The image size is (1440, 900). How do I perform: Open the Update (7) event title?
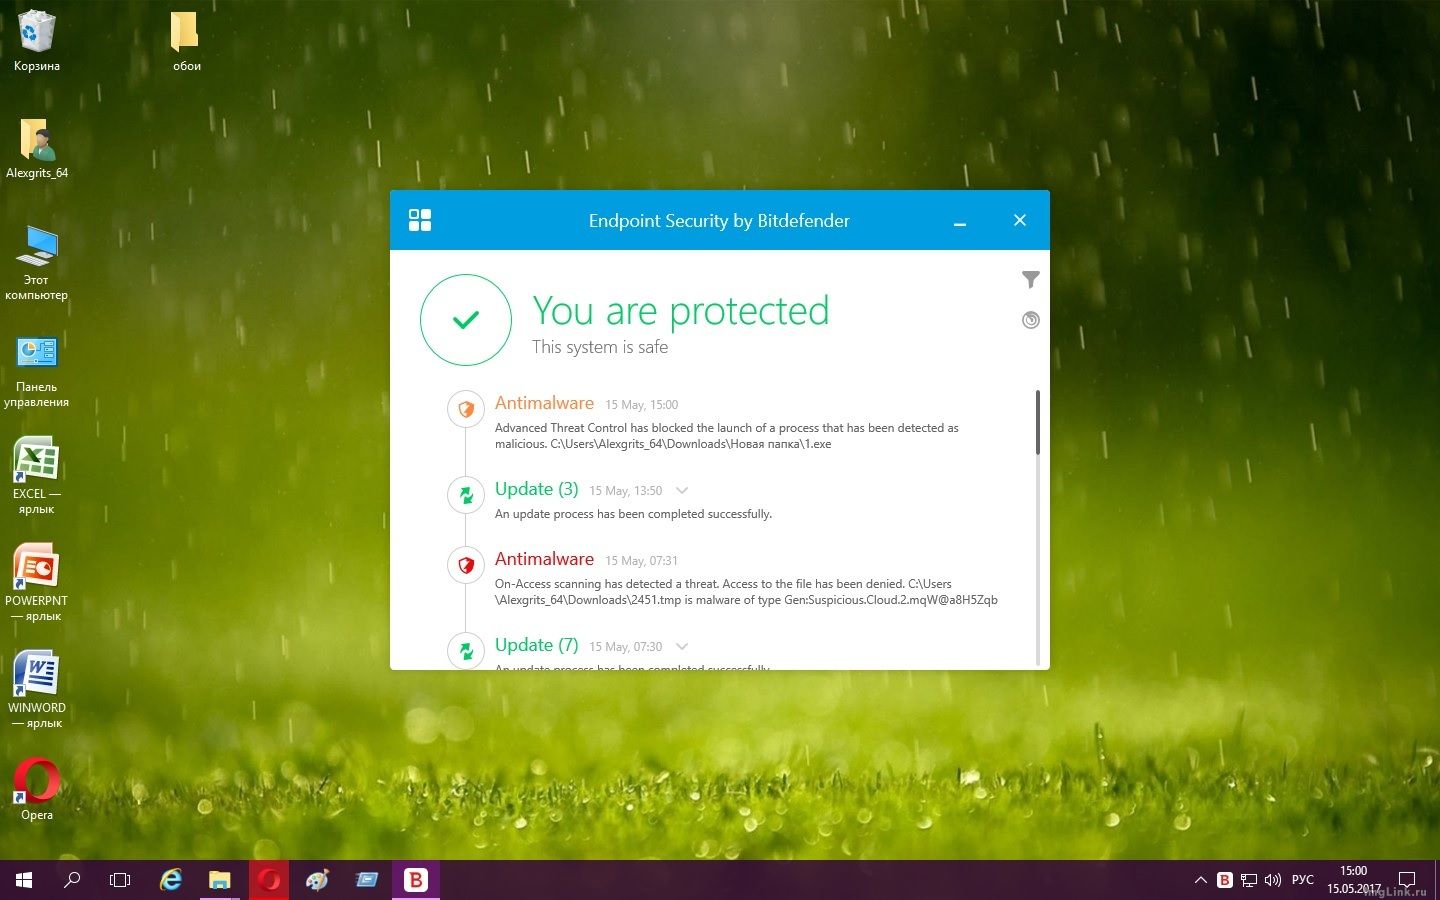(537, 645)
